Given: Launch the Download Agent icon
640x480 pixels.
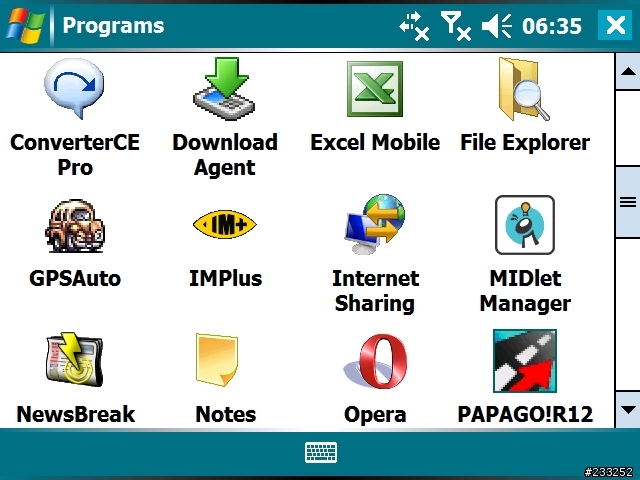Looking at the screenshot, I should [224, 88].
